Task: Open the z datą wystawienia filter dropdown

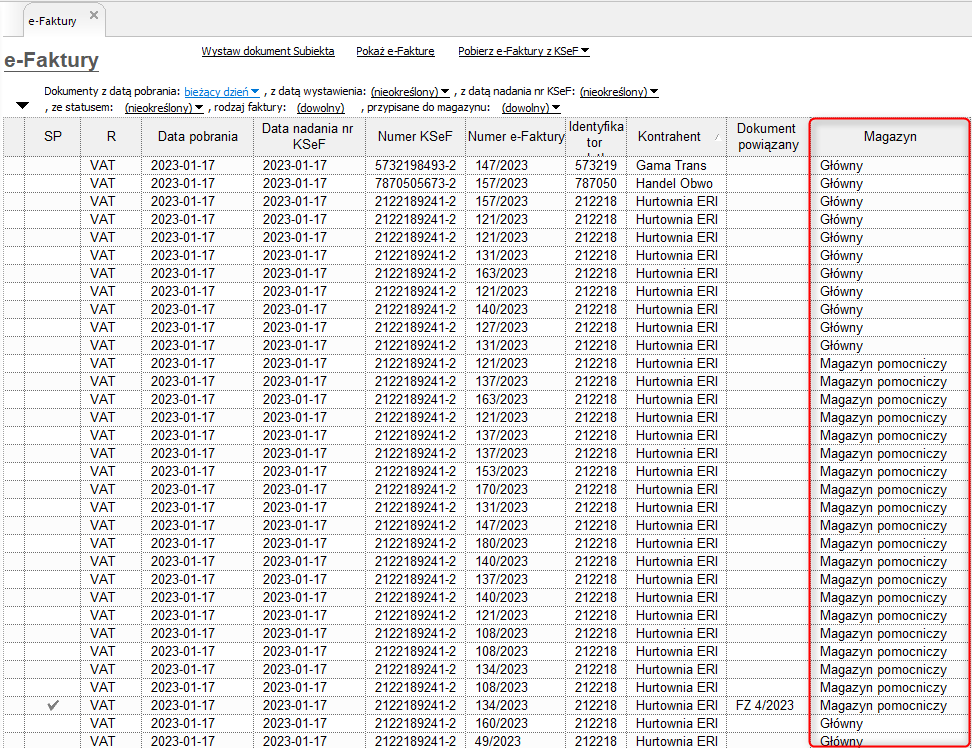Action: click(x=410, y=92)
